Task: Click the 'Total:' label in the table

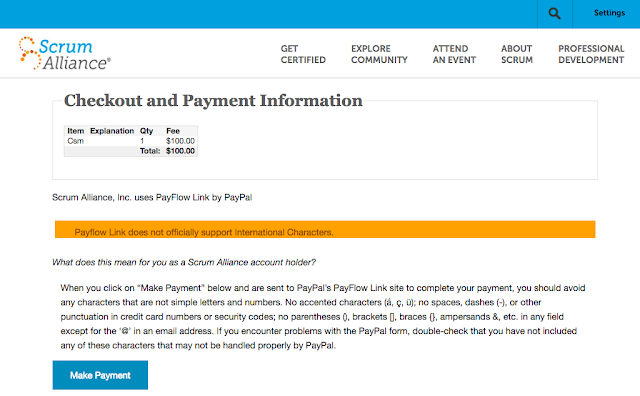Action: click(150, 151)
